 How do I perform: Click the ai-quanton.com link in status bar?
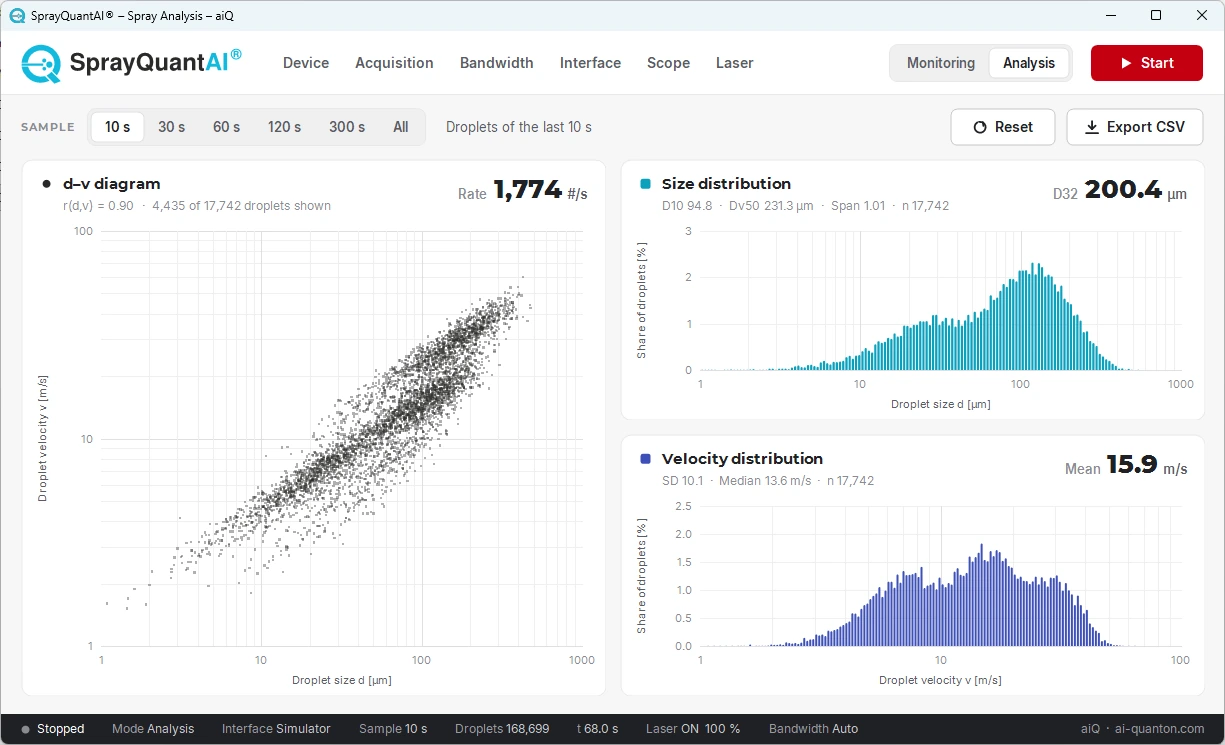[1160, 729]
